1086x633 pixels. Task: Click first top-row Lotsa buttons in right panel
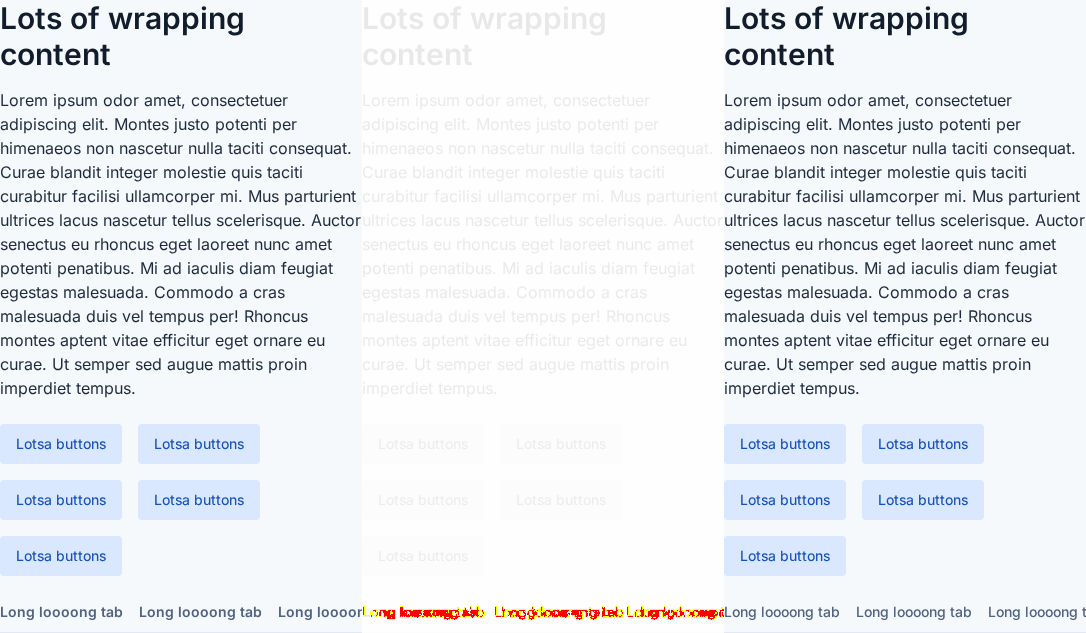pos(785,444)
